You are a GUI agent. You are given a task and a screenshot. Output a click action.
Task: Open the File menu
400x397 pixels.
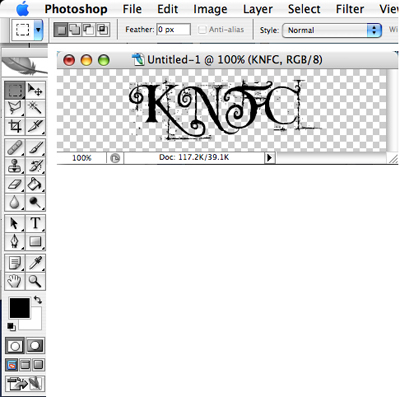coord(132,9)
